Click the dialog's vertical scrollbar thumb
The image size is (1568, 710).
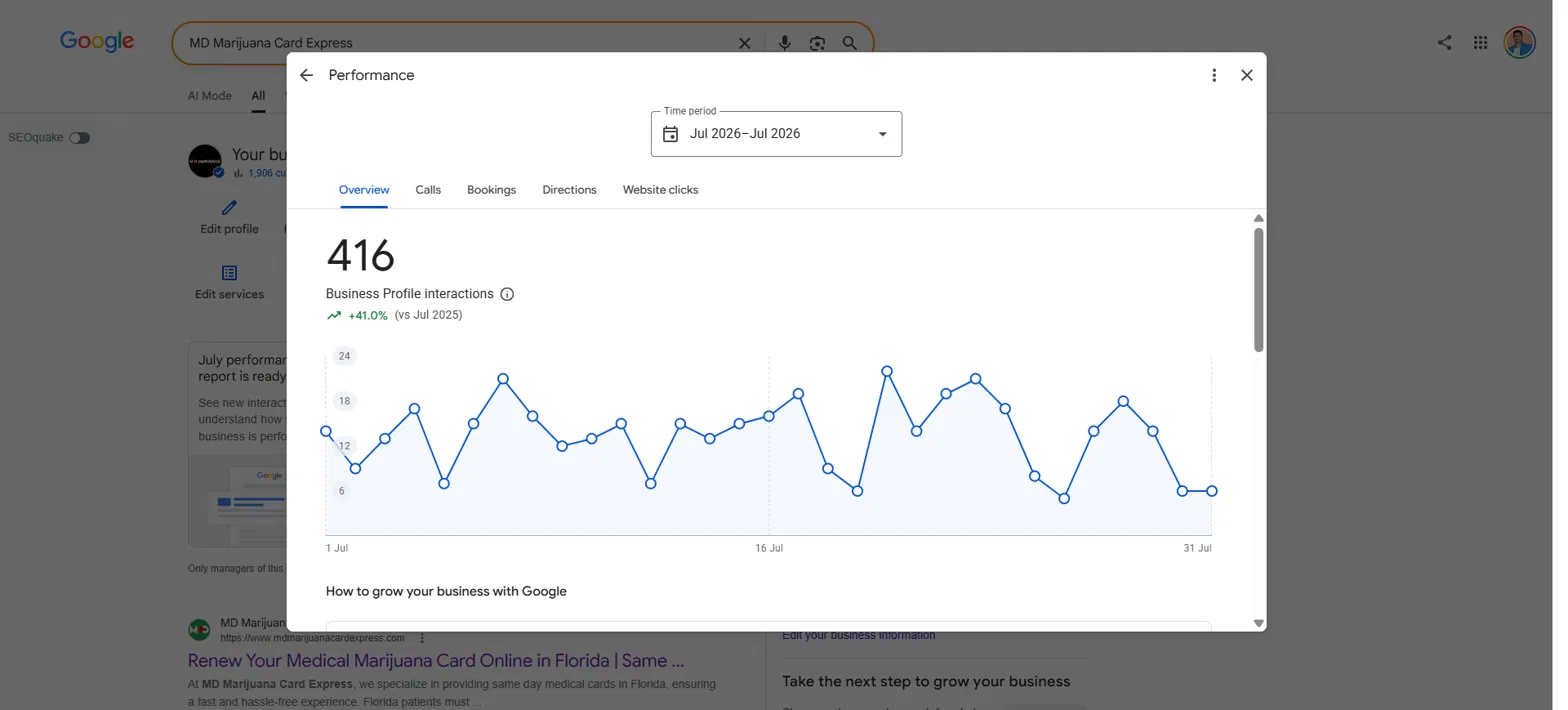tap(1259, 289)
